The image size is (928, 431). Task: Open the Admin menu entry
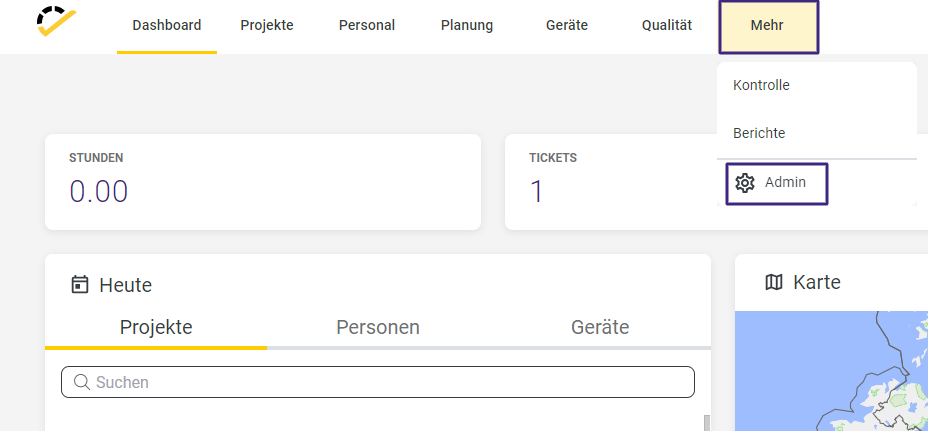coord(776,184)
